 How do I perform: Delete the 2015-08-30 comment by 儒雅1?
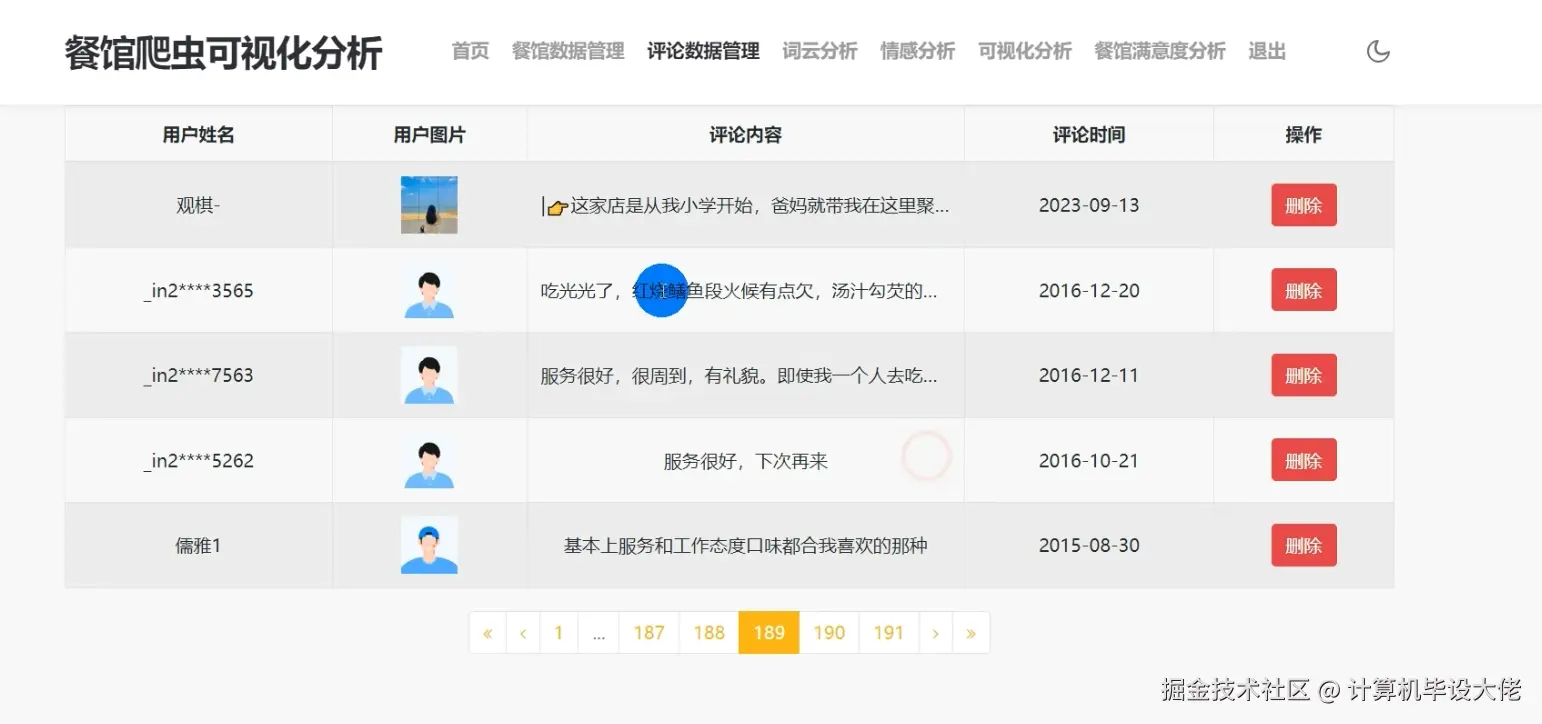1303,545
